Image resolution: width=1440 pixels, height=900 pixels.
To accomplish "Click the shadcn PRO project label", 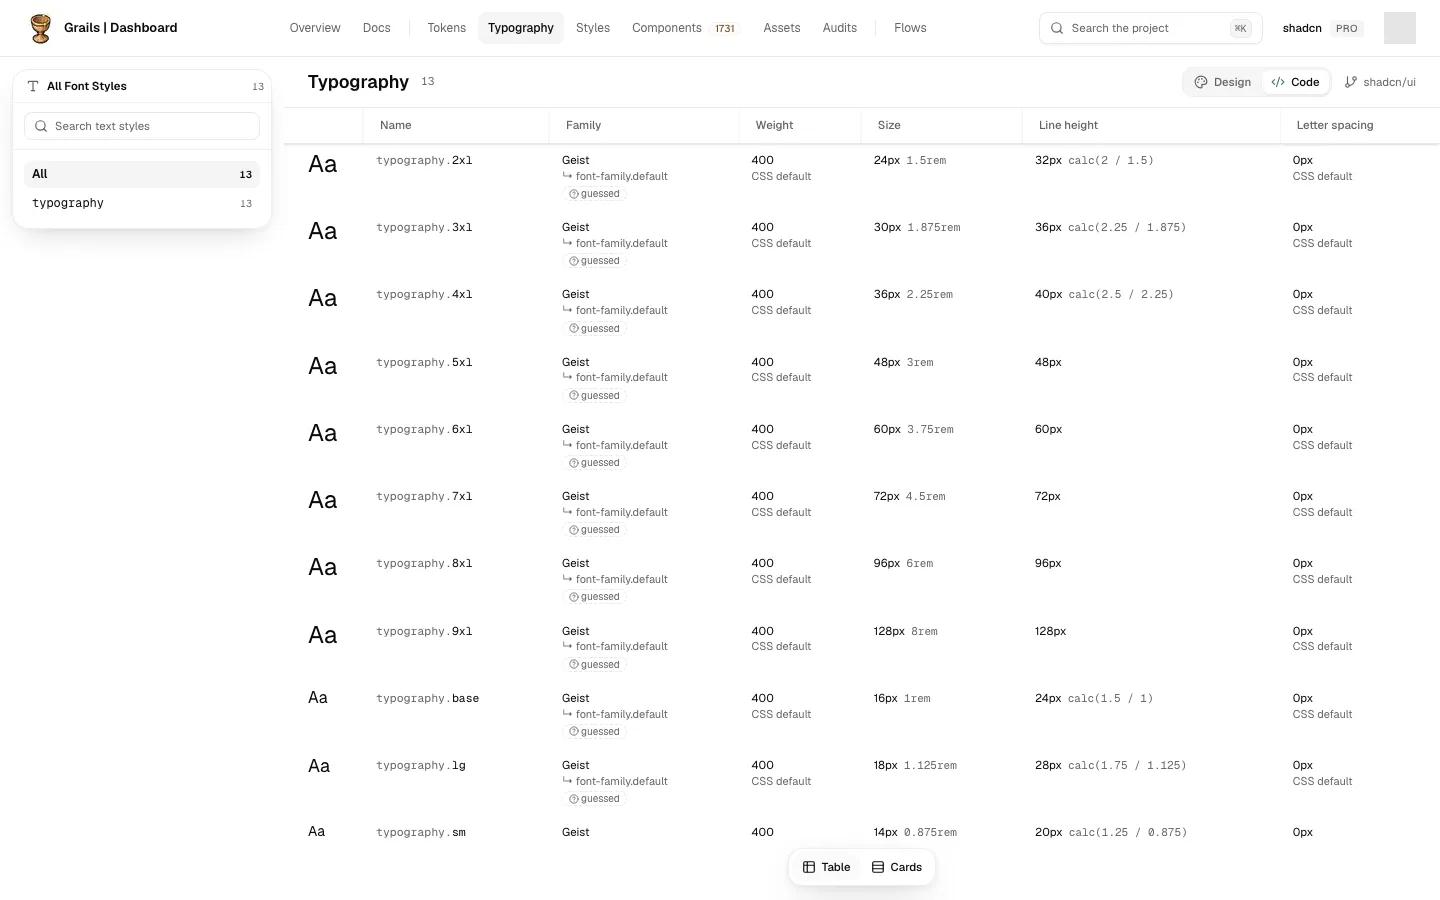I will point(1322,28).
